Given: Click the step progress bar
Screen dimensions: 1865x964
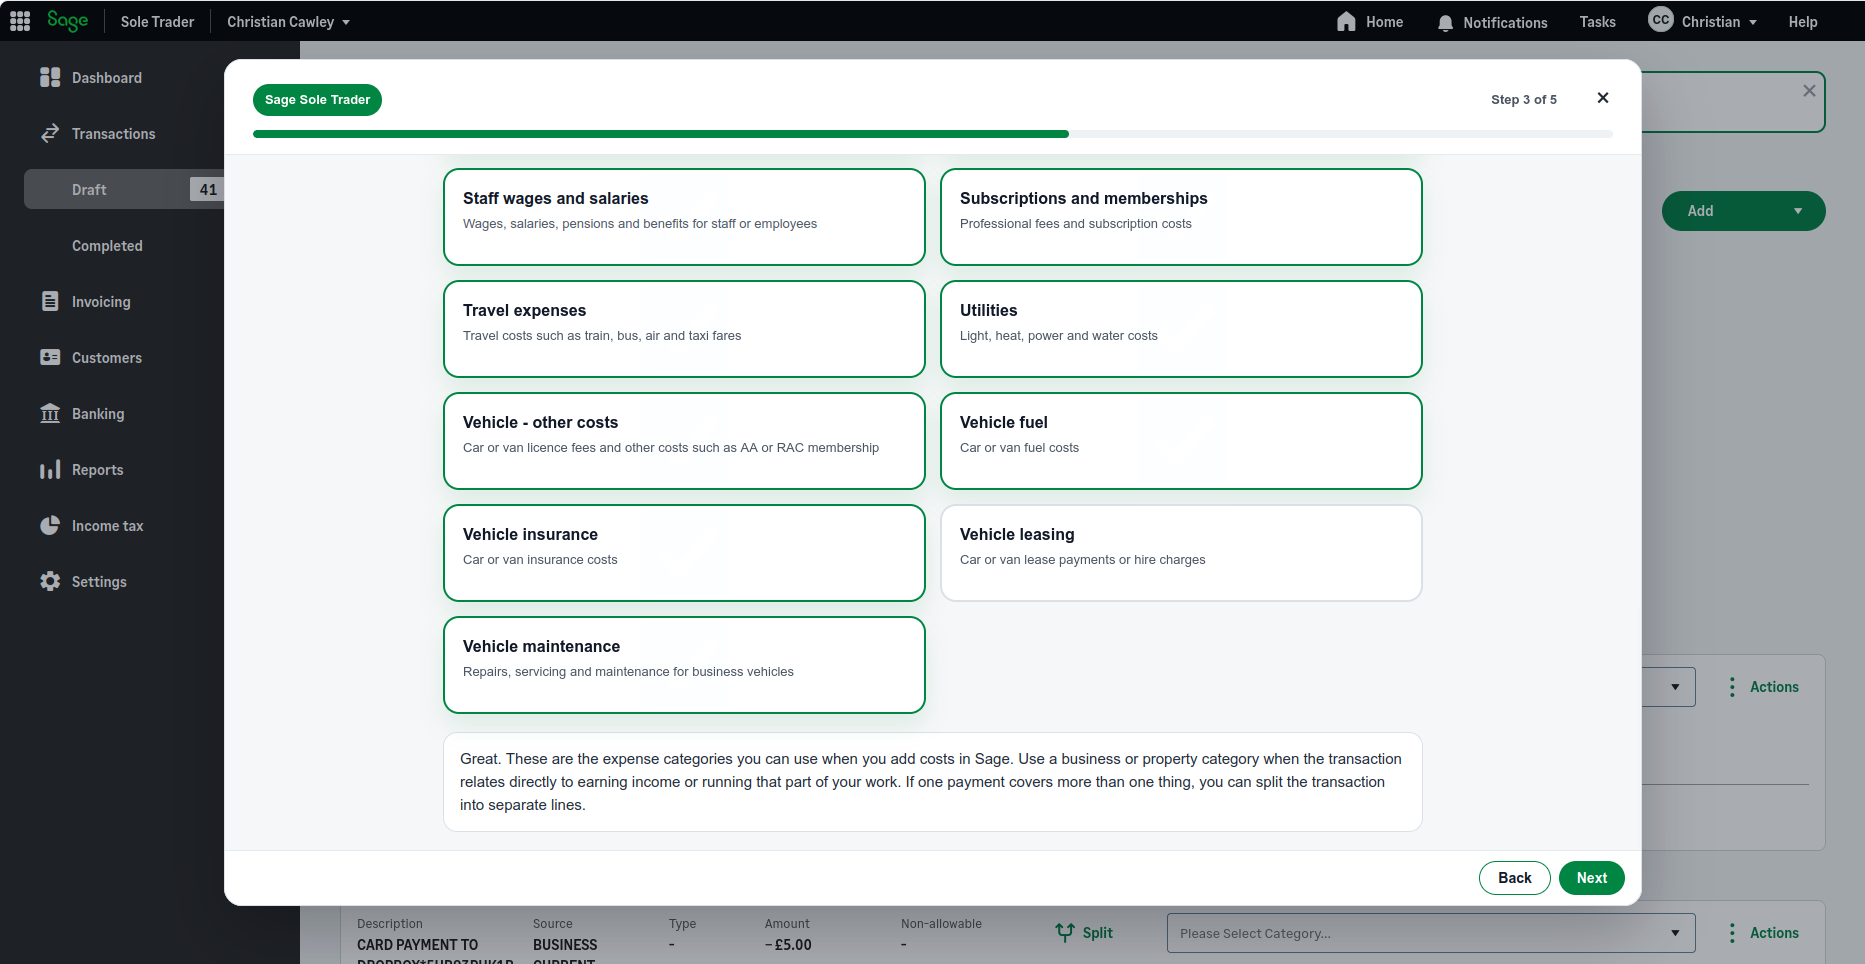Looking at the screenshot, I should tap(933, 133).
